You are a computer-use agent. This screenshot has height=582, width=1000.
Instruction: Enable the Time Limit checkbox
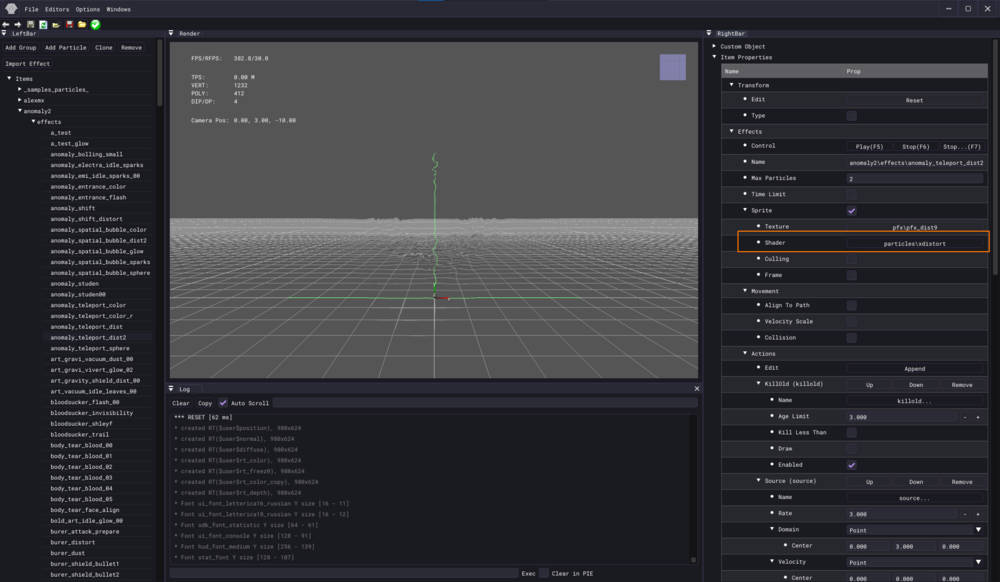(851, 194)
